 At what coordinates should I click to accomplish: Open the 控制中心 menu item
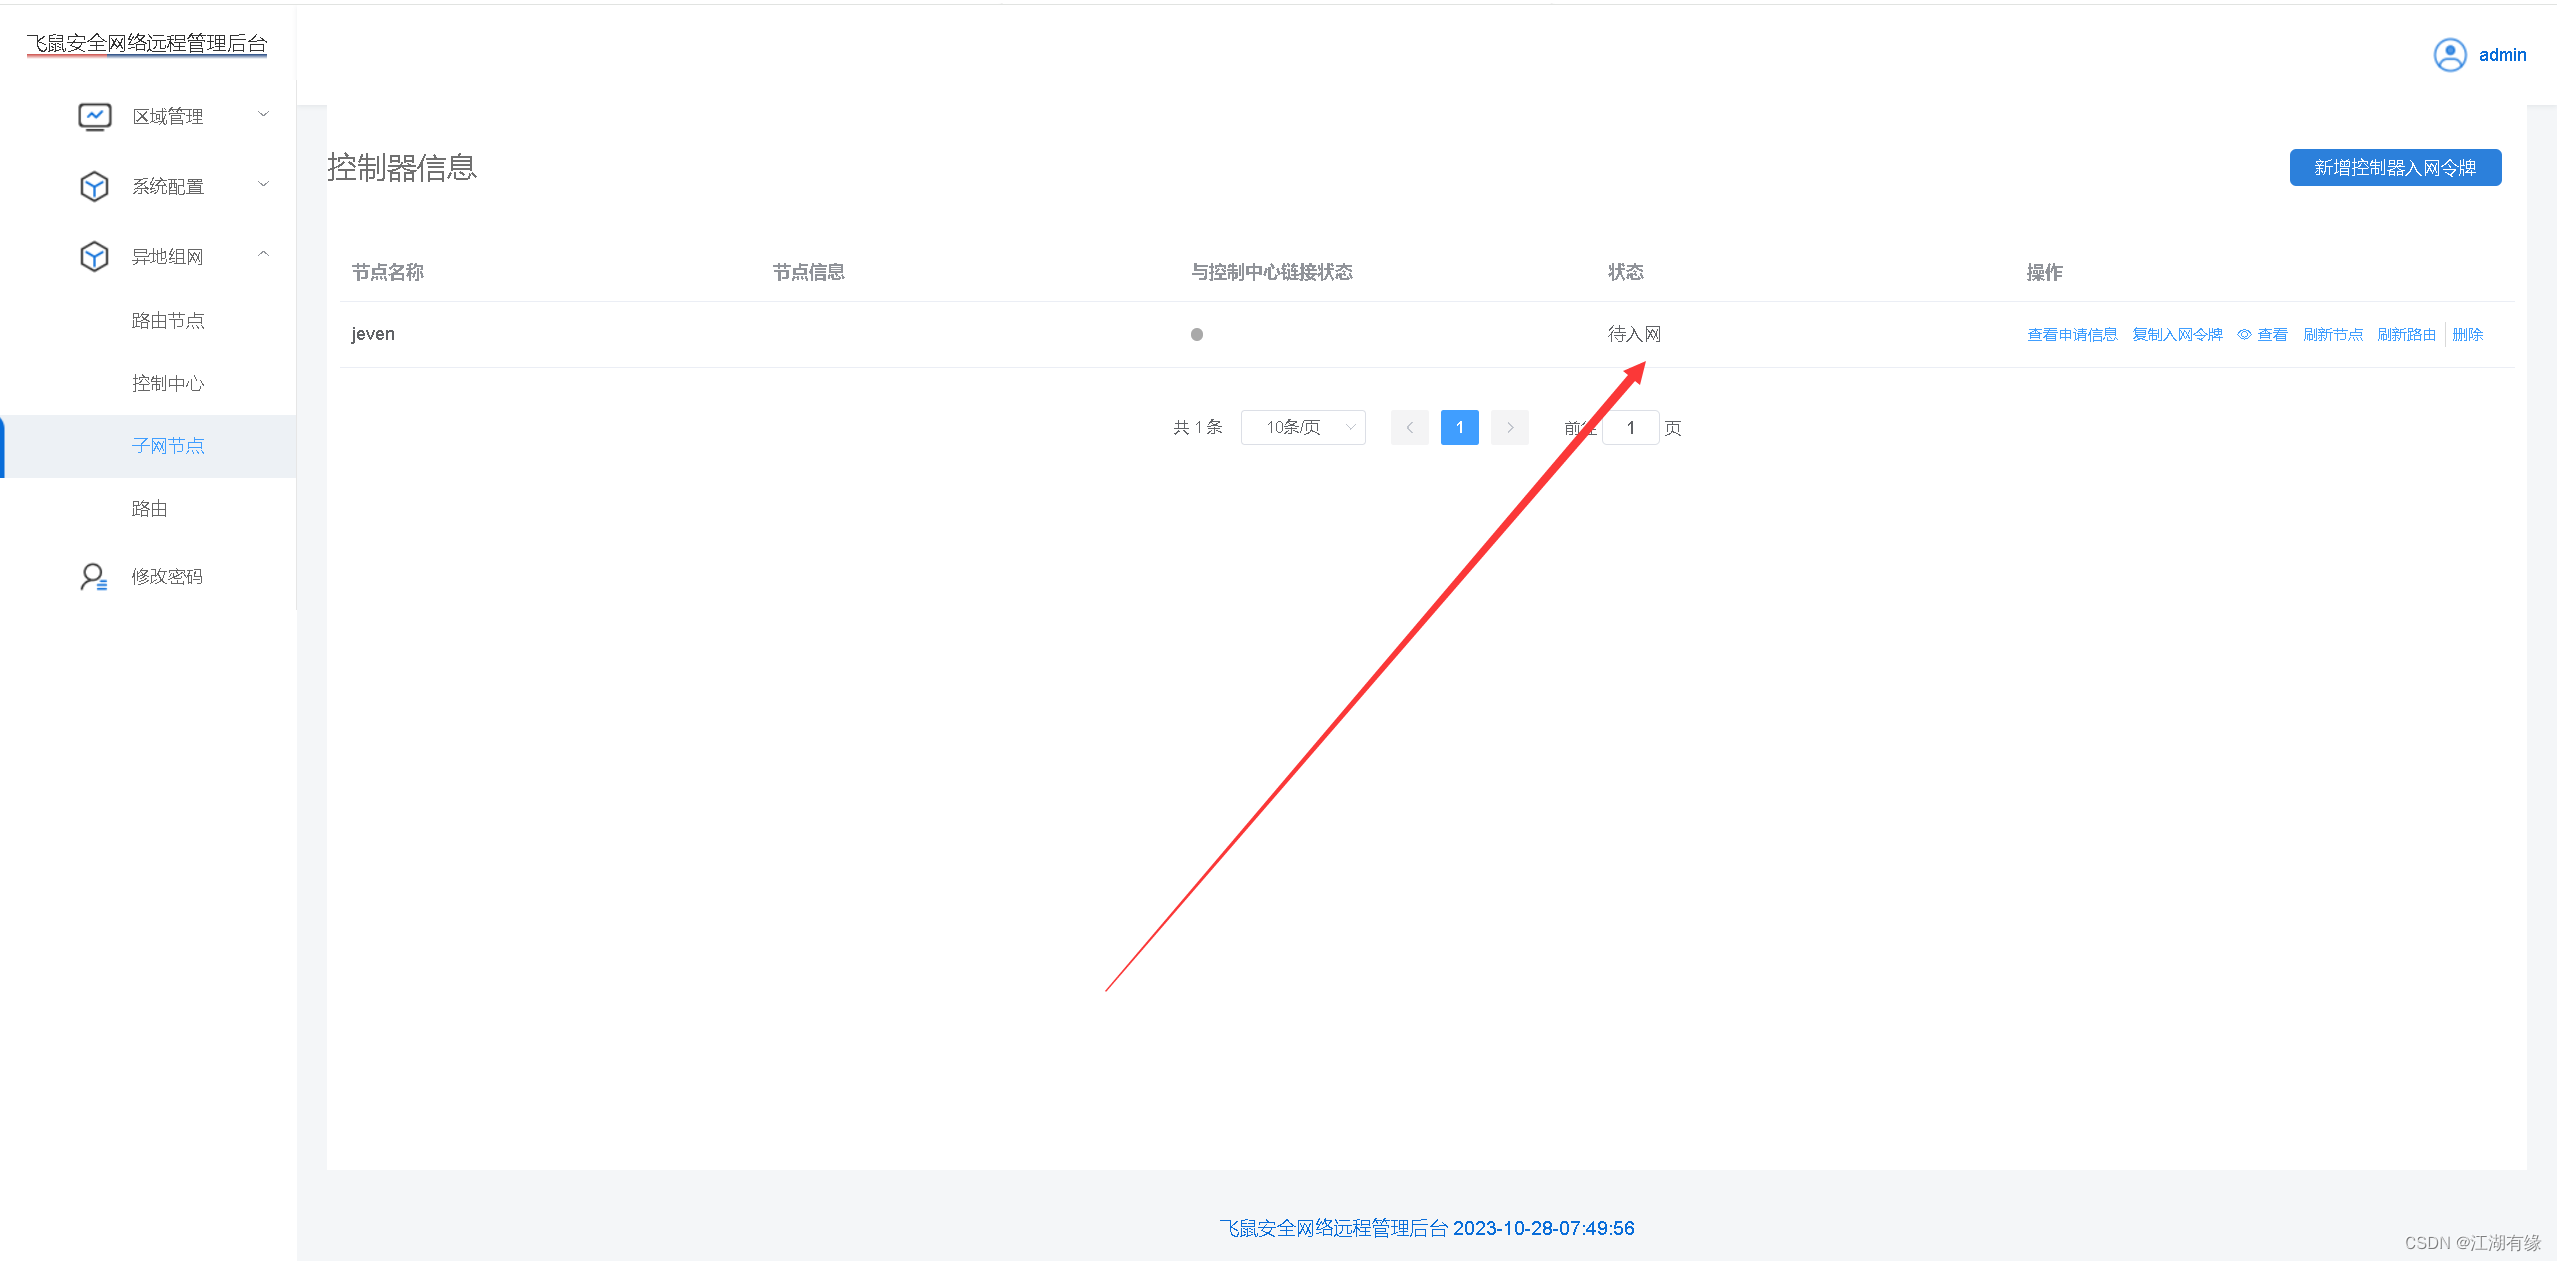coord(168,384)
